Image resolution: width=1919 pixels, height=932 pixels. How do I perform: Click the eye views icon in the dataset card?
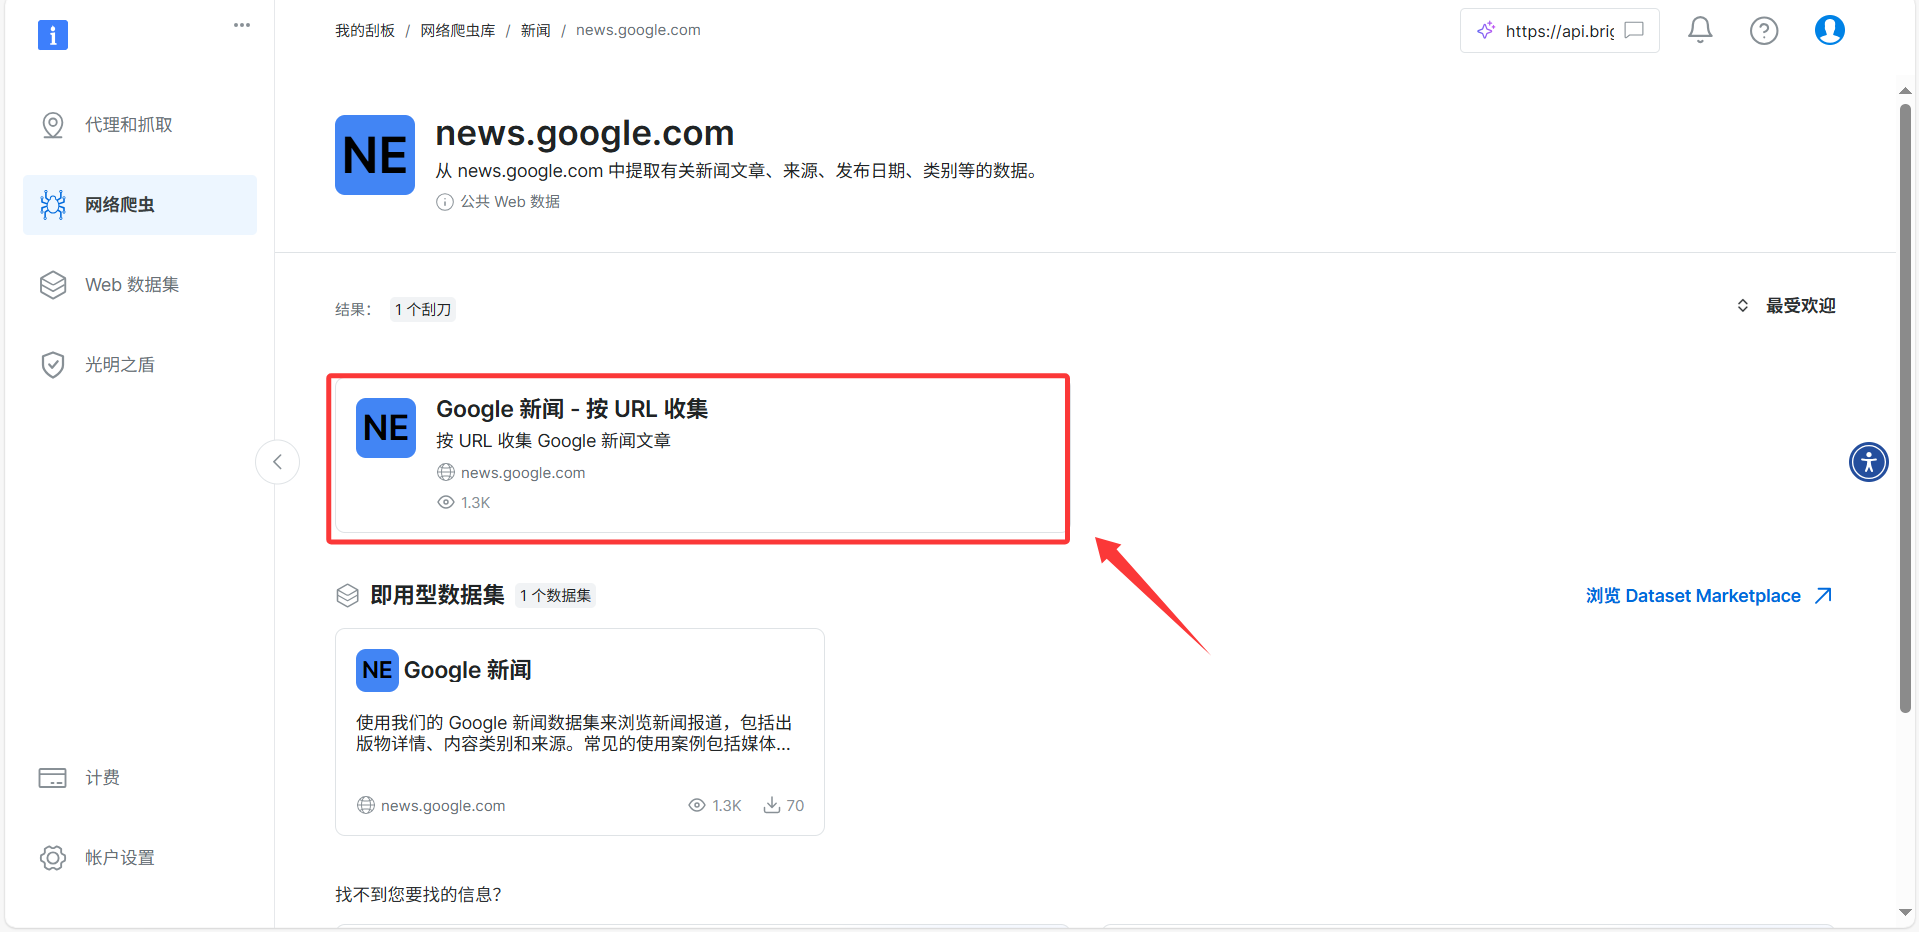pos(697,806)
